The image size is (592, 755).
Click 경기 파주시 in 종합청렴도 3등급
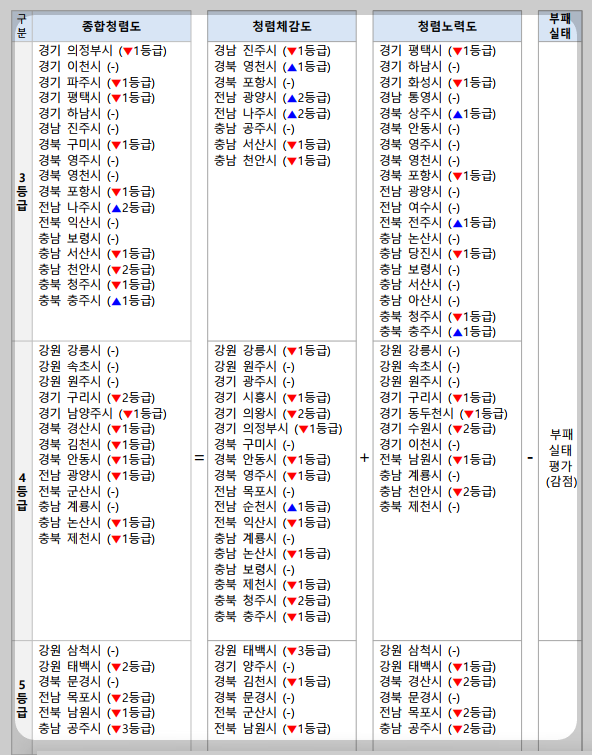97,82
